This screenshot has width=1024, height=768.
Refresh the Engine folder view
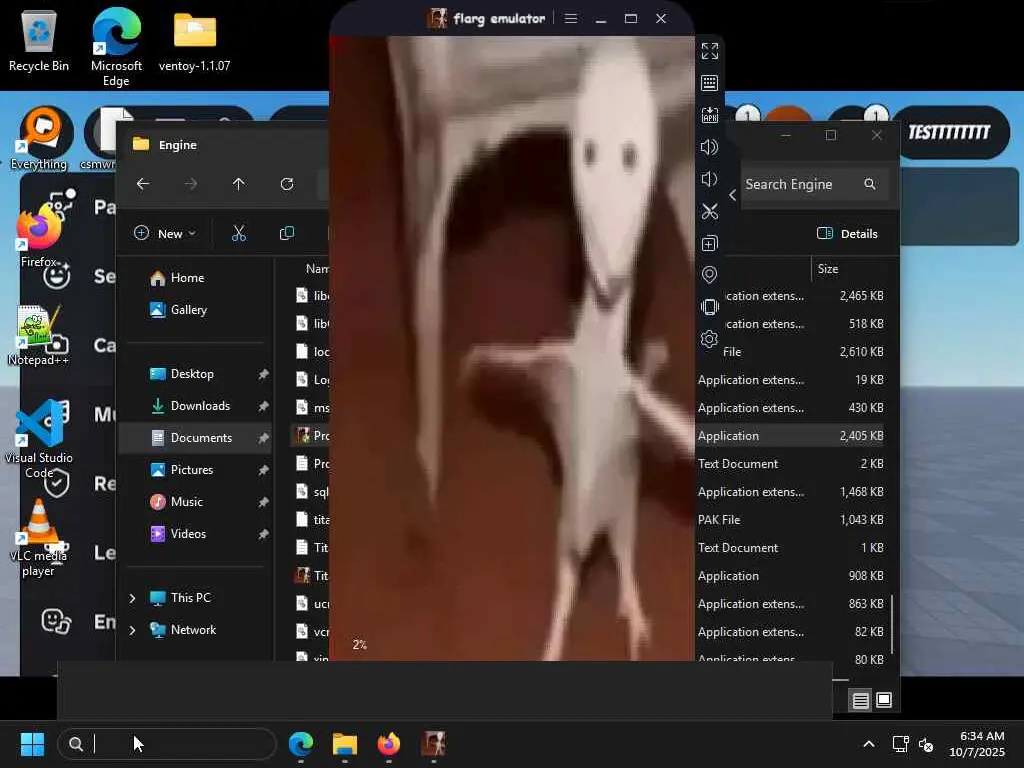click(287, 184)
